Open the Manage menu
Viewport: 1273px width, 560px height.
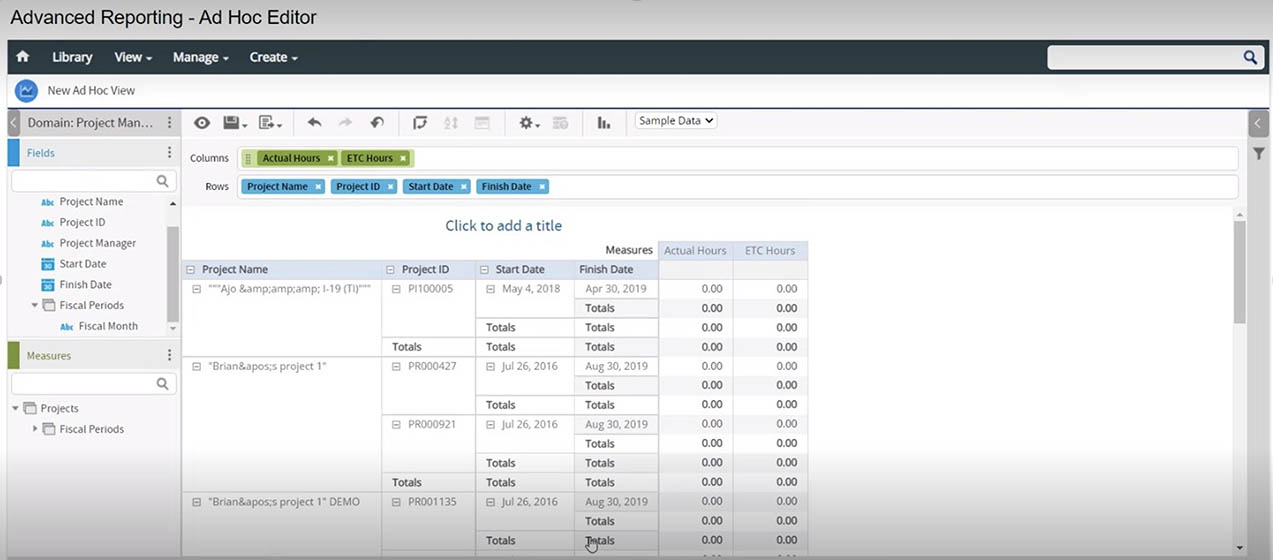[200, 57]
